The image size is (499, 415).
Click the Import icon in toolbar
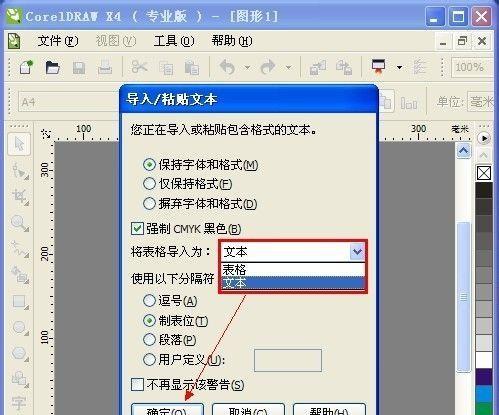pos(317,68)
